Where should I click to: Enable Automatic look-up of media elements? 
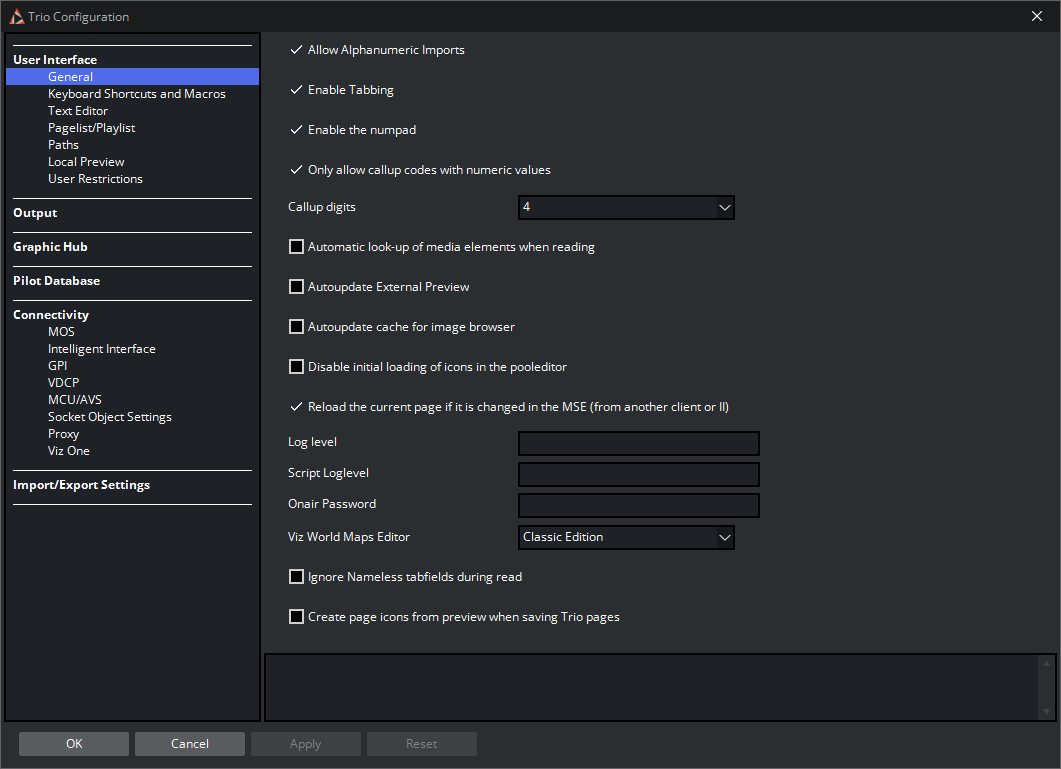tap(296, 246)
